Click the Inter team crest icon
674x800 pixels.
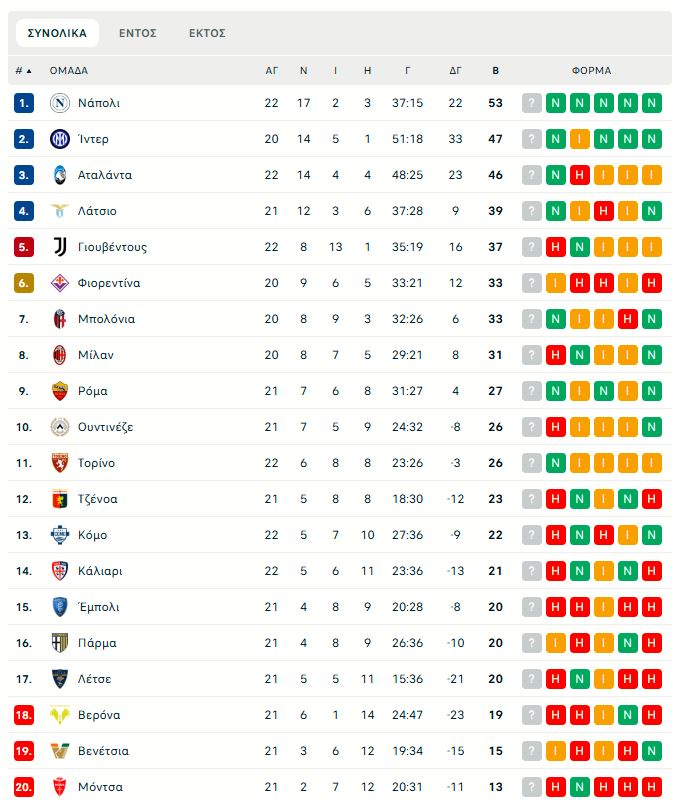pyautogui.click(x=59, y=139)
